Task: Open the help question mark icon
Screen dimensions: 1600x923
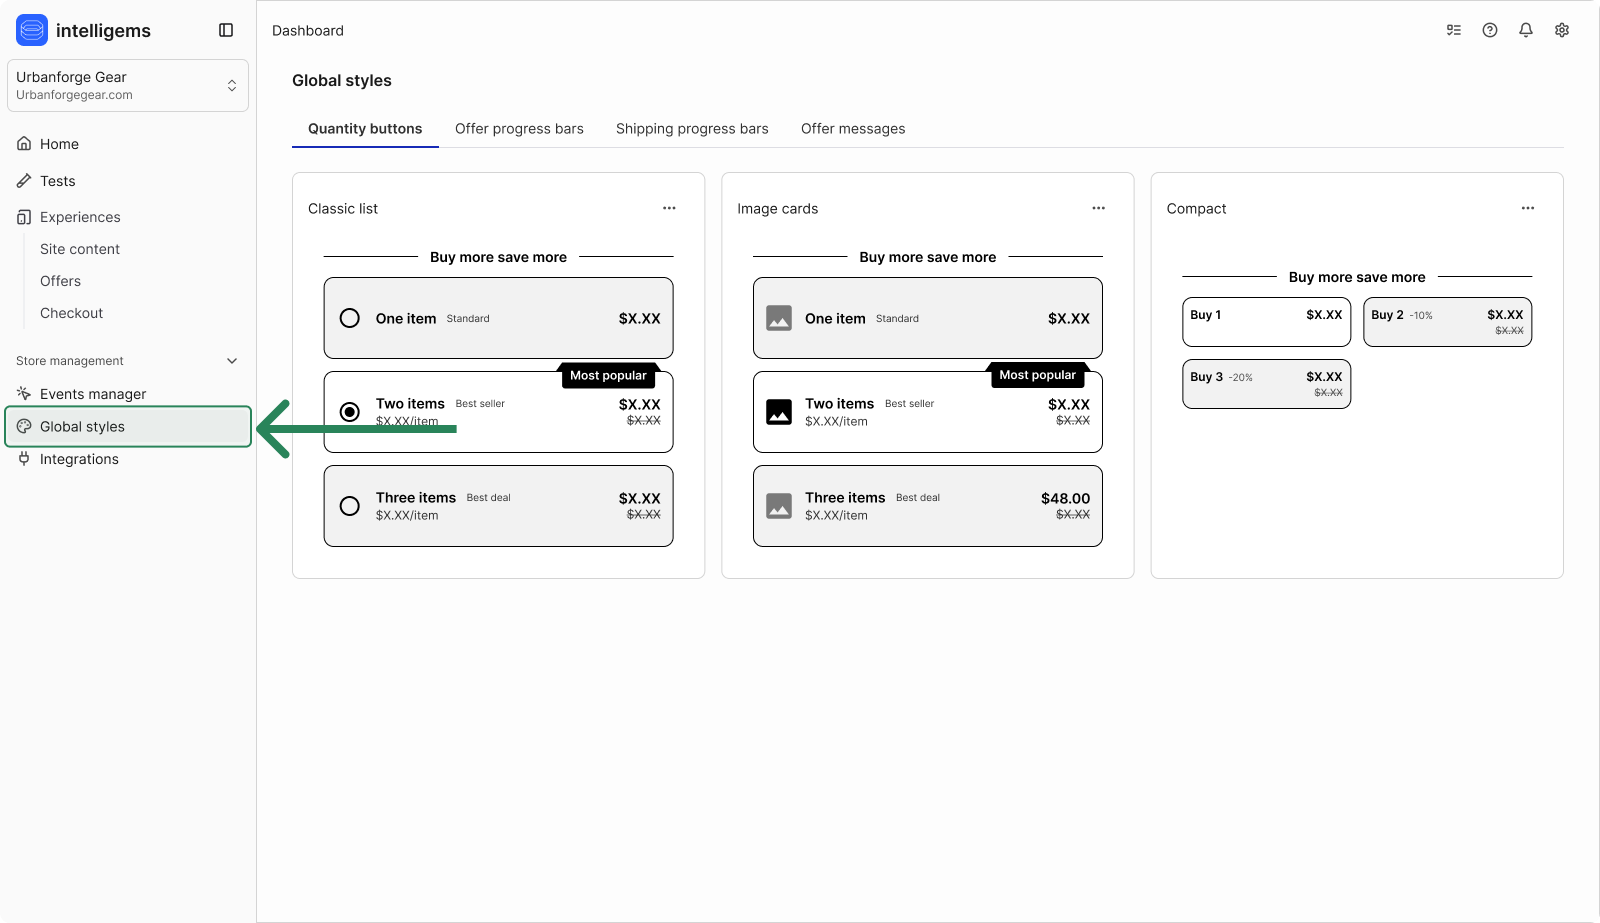Action: [x=1489, y=30]
